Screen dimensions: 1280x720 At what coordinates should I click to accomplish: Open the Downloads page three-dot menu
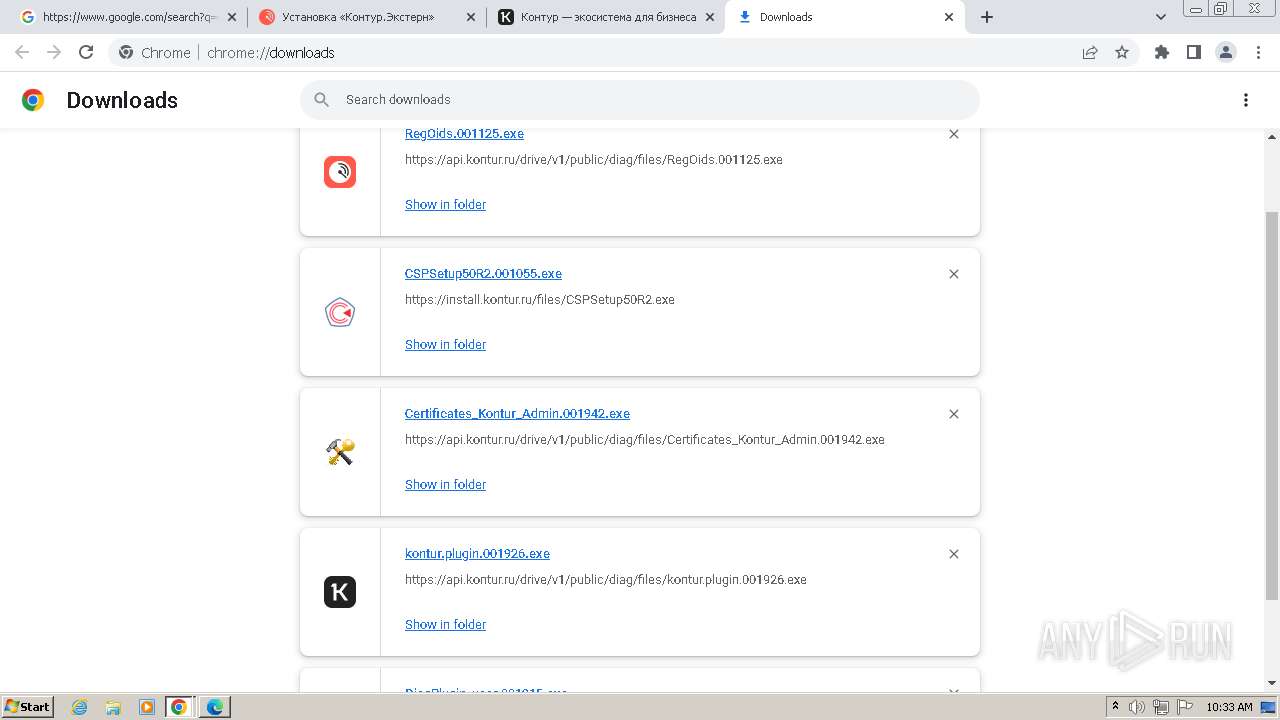coord(1246,100)
